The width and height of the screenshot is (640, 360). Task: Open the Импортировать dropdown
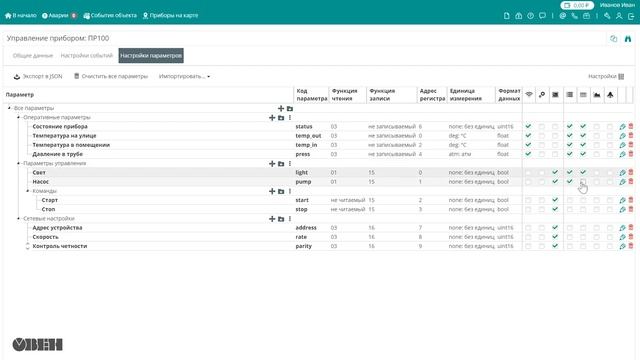coord(184,76)
